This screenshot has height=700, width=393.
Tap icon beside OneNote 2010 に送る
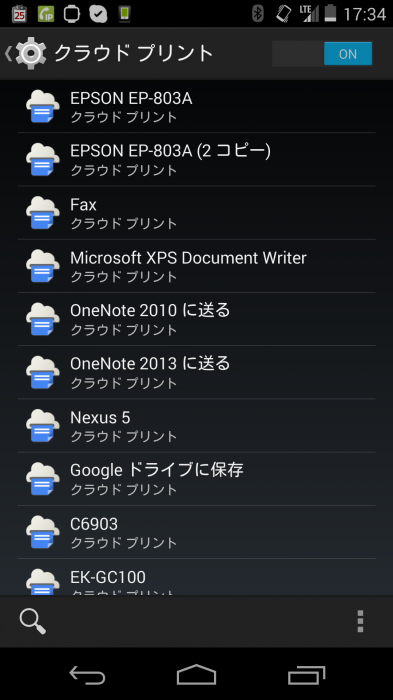click(x=42, y=319)
